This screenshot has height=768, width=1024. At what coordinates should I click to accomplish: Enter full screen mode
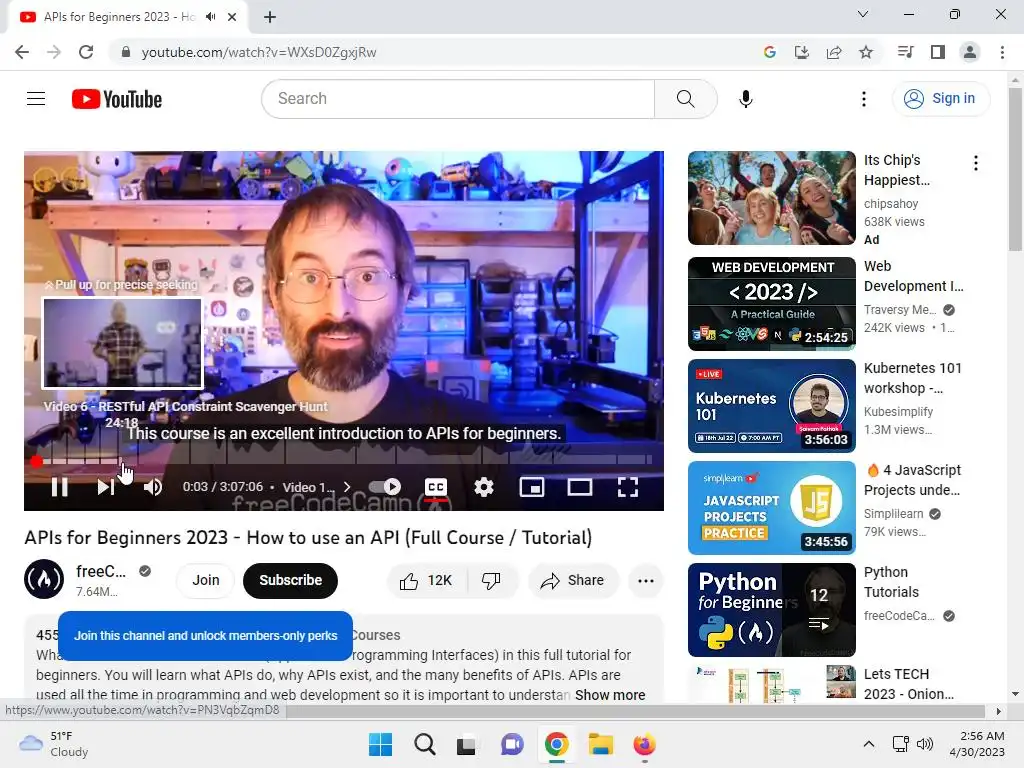pyautogui.click(x=628, y=487)
